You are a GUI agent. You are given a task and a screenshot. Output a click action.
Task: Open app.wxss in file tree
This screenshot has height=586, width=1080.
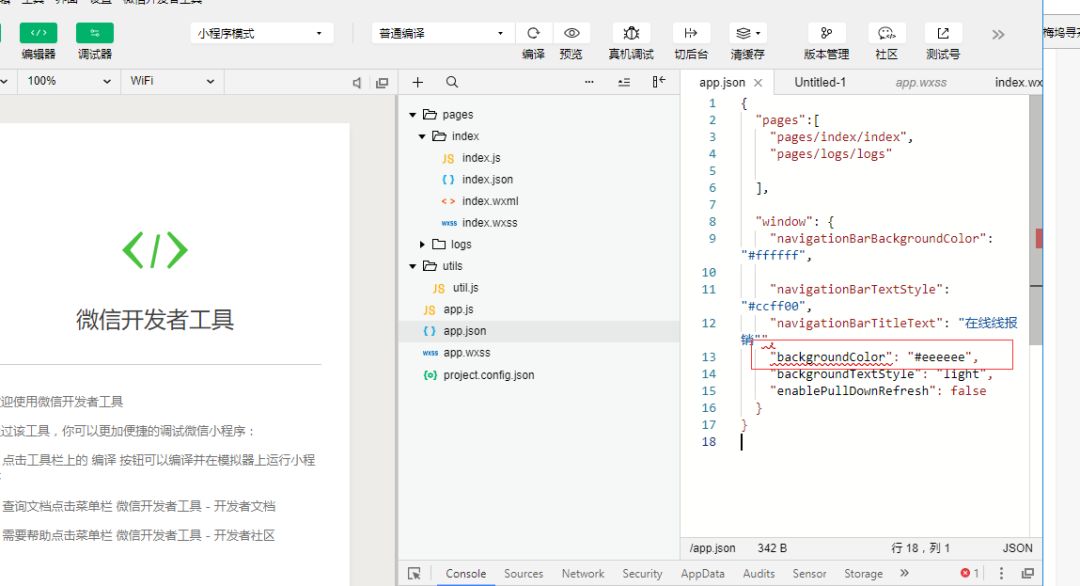pos(466,353)
